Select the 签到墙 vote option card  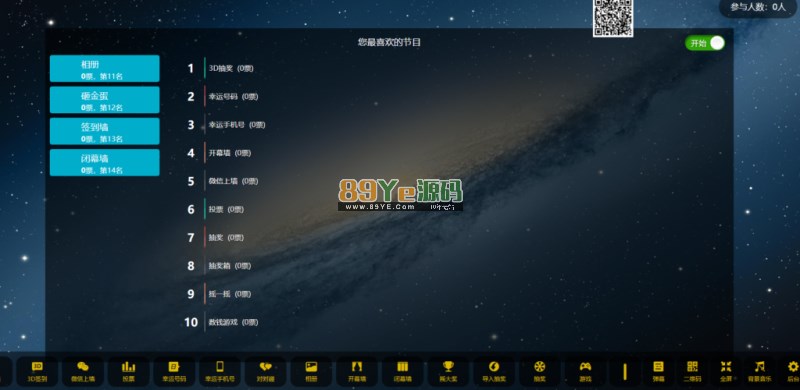click(x=105, y=131)
